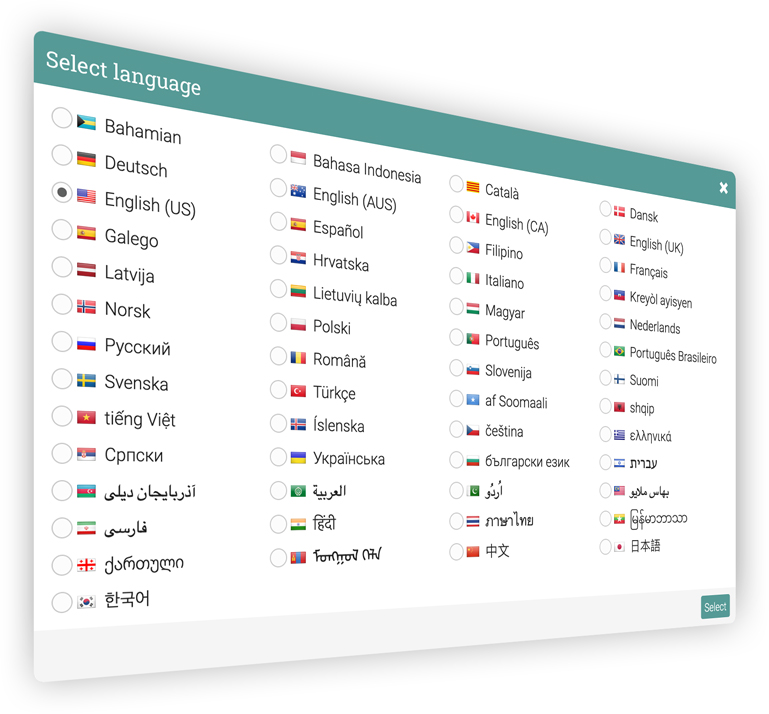Click the Swedish flag icon

click(x=86, y=381)
